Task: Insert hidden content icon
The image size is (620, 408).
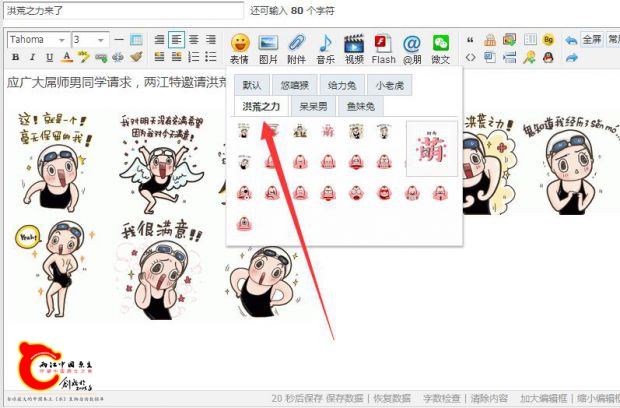Action: tap(490, 57)
